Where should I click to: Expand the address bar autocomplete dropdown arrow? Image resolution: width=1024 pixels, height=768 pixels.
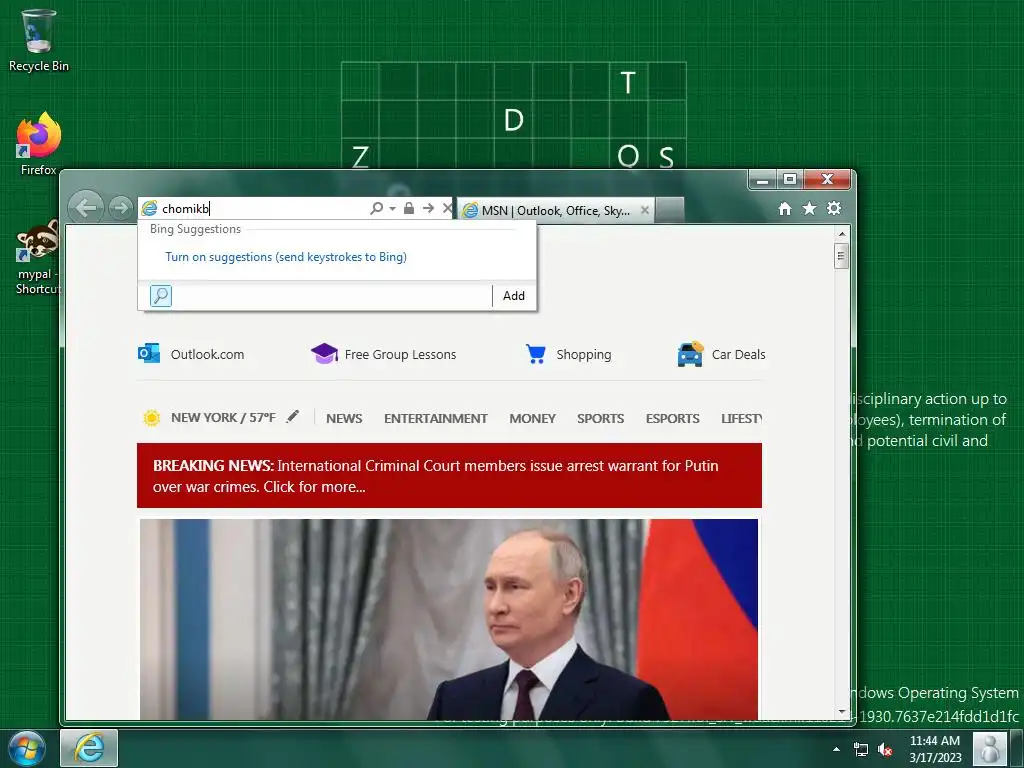click(x=392, y=209)
